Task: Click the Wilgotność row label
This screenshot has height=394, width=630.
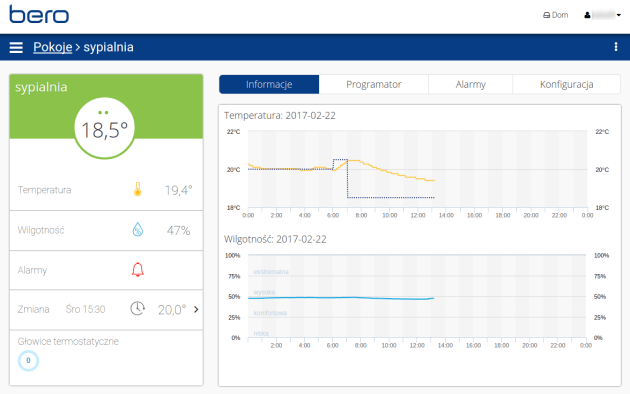Action: tap(41, 230)
